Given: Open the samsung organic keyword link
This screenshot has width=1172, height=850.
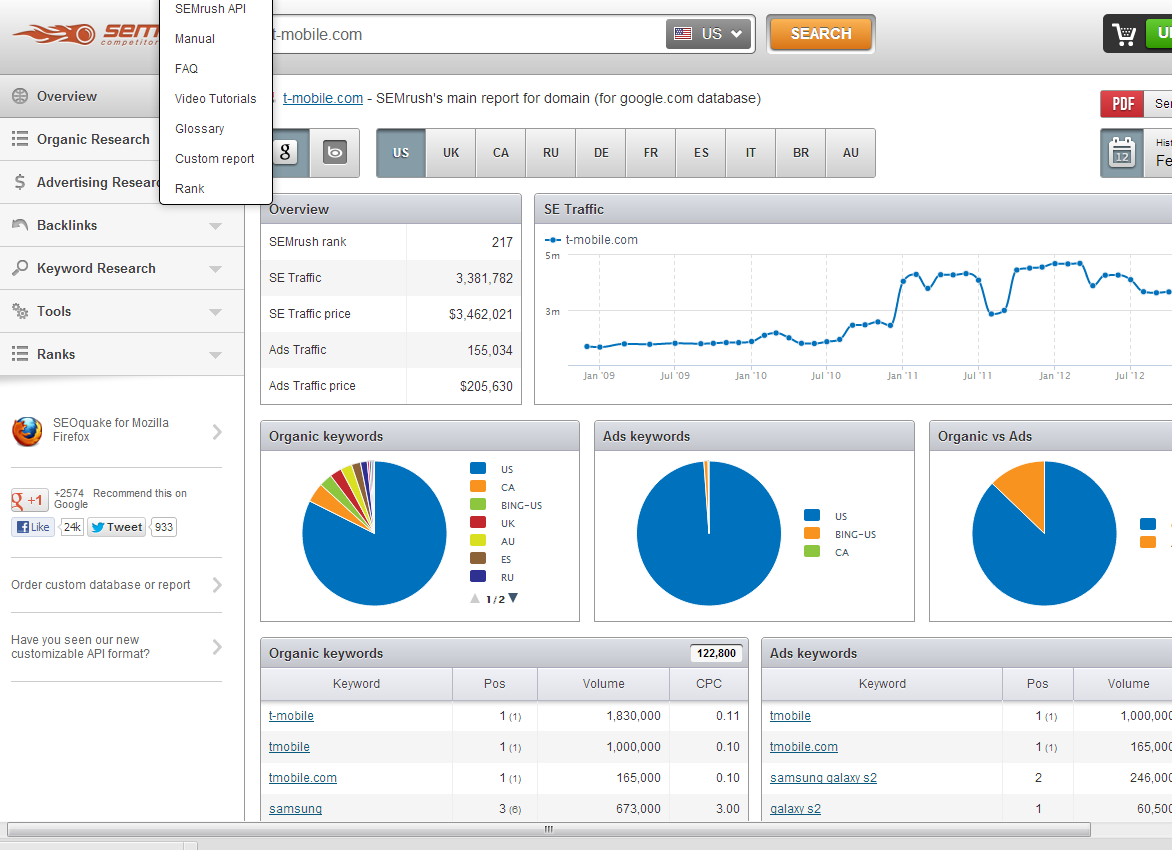Looking at the screenshot, I should pos(295,808).
